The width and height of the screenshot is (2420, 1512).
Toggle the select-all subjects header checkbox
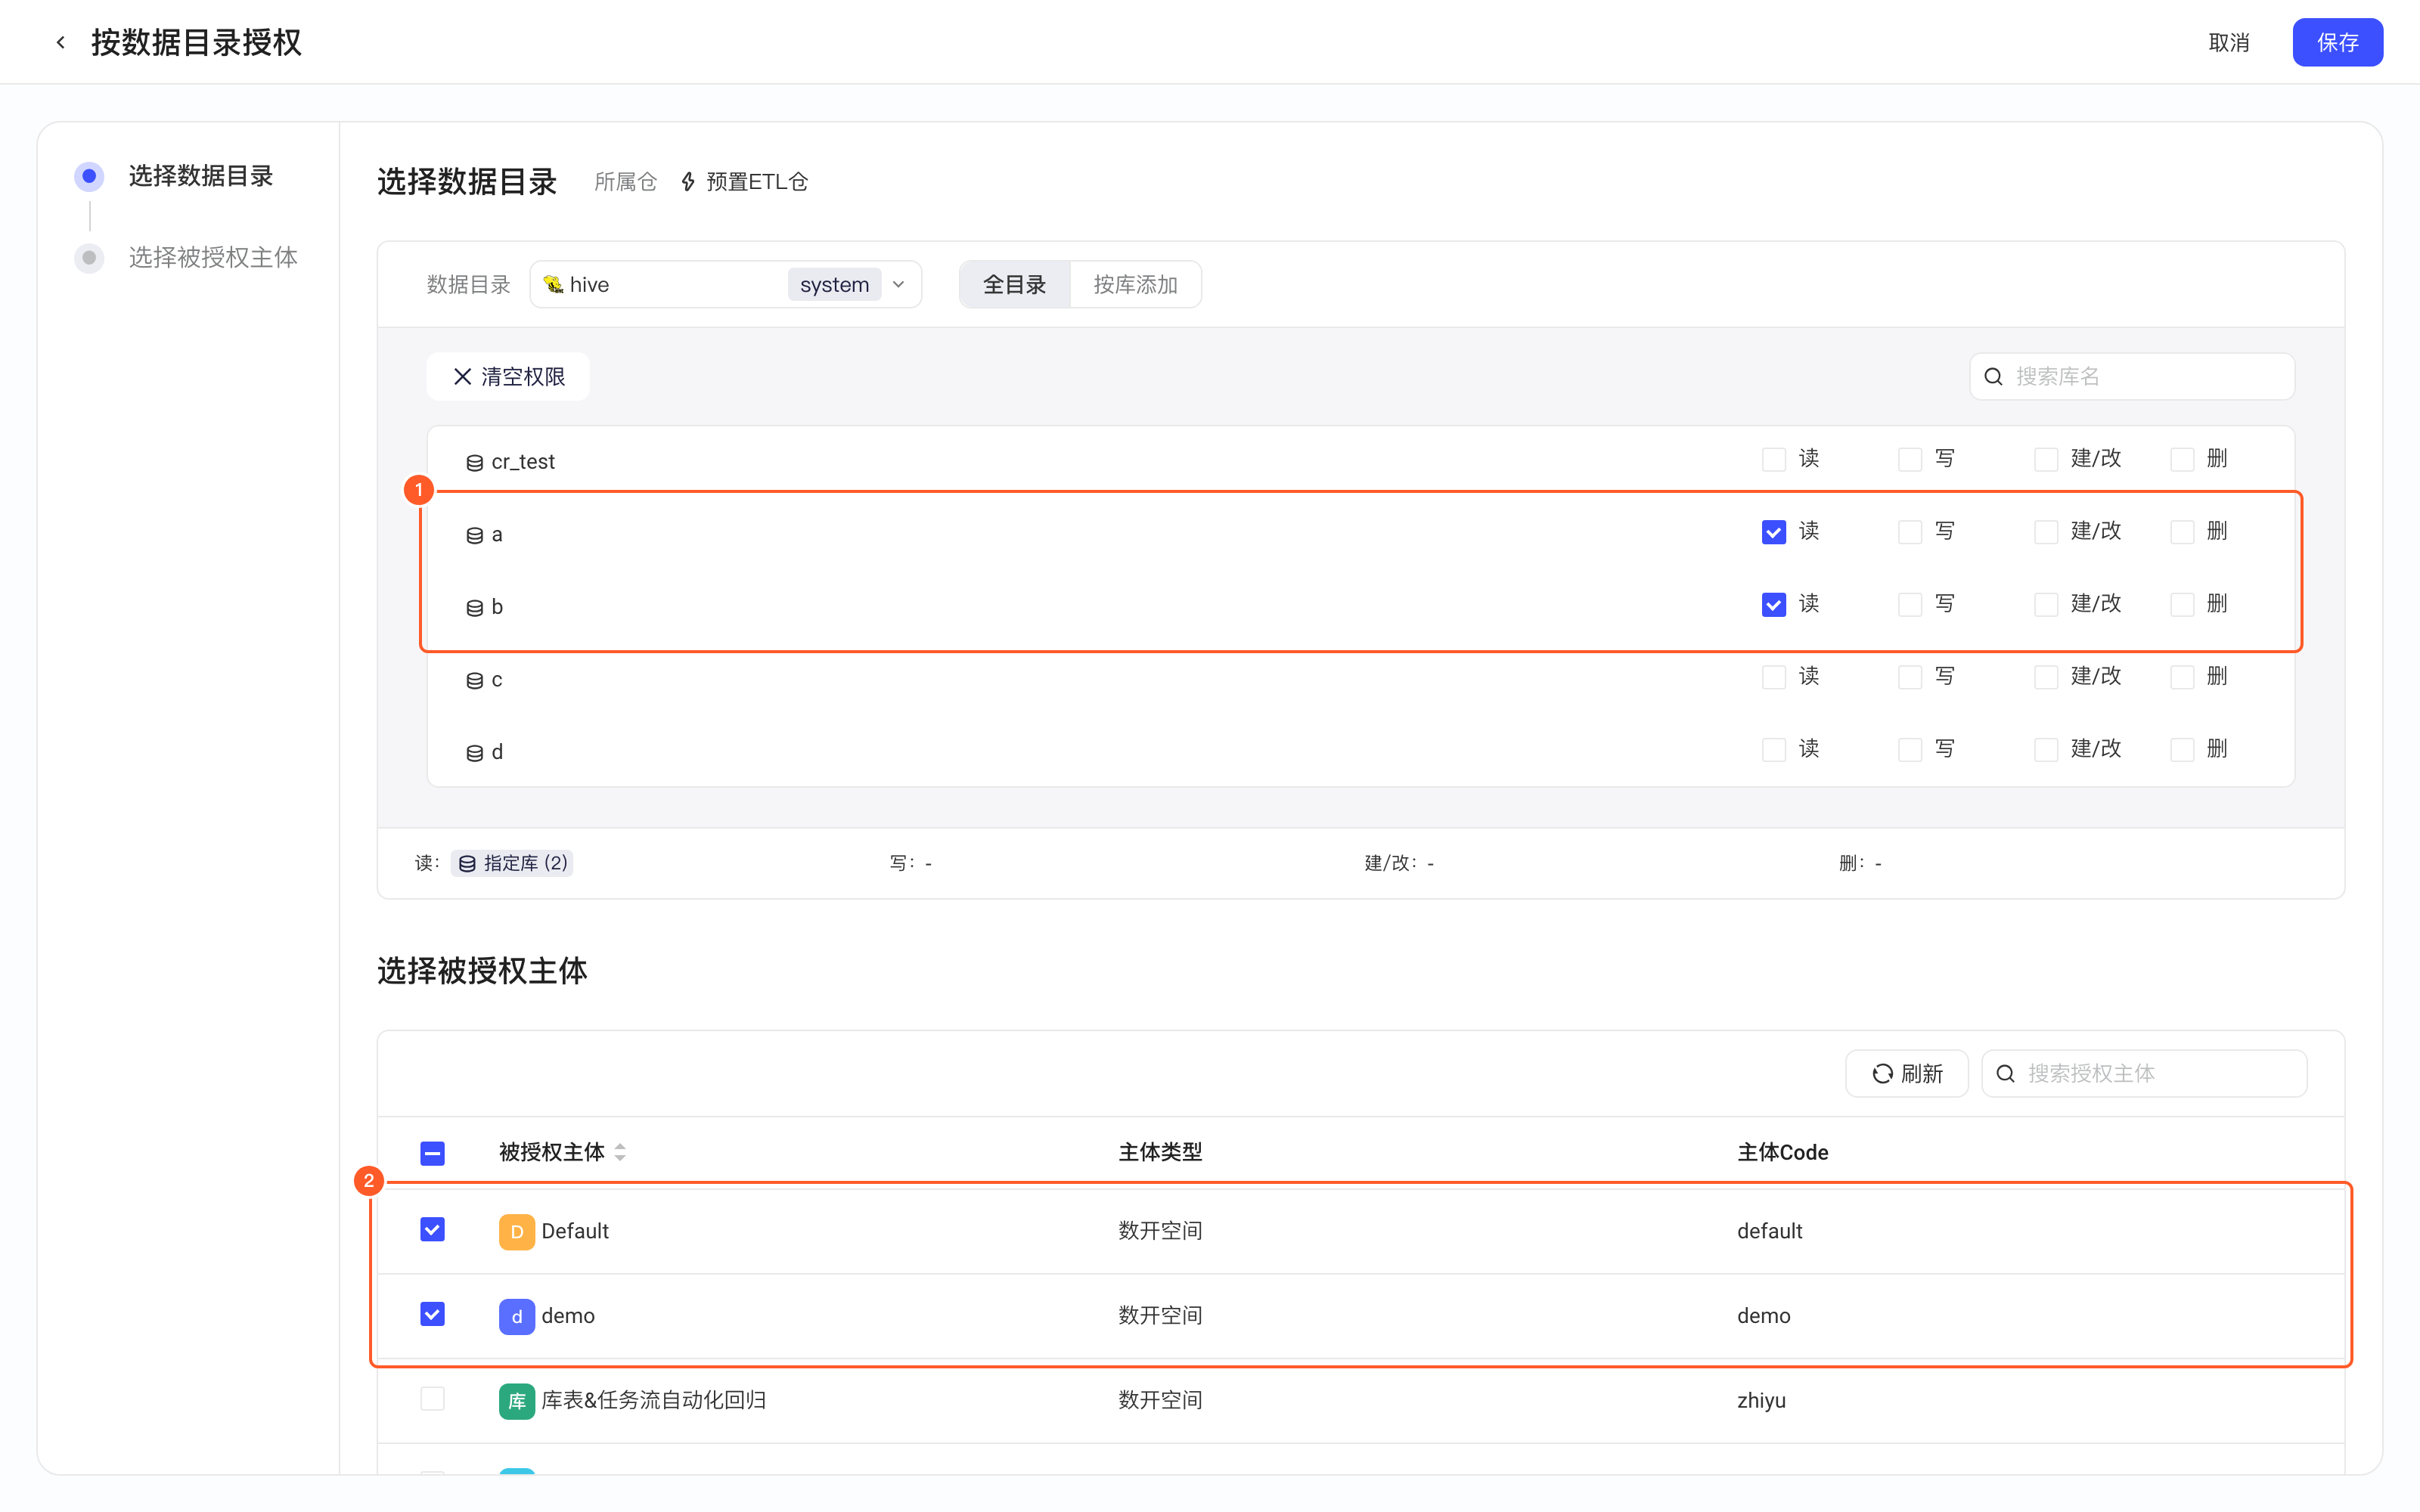point(432,1153)
